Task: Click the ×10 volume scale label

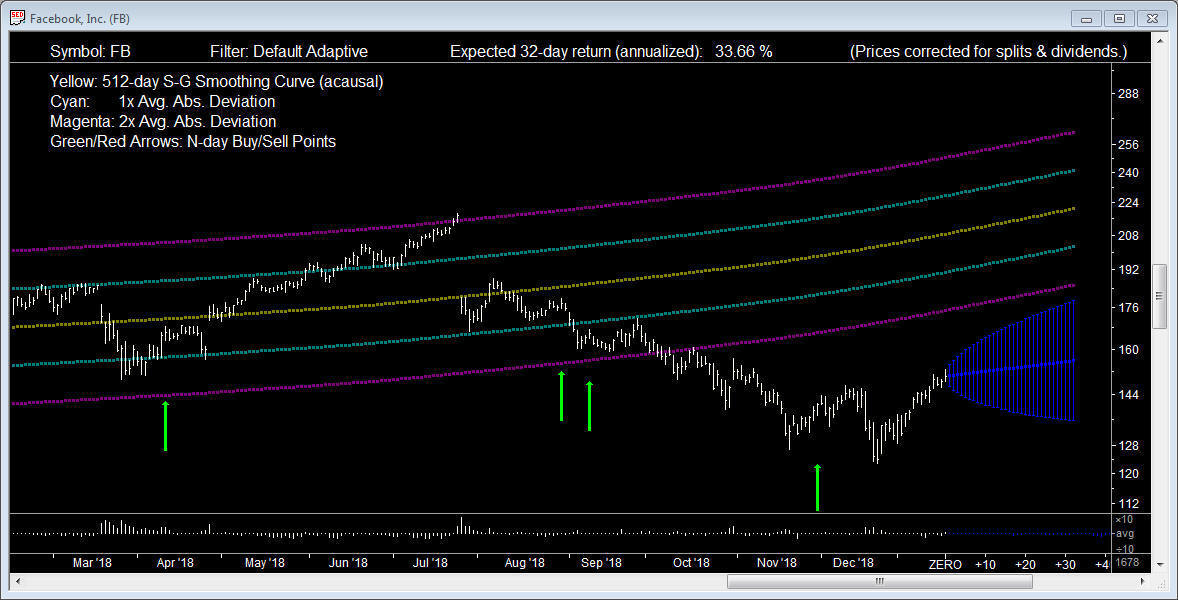Action: pyautogui.click(x=1123, y=520)
